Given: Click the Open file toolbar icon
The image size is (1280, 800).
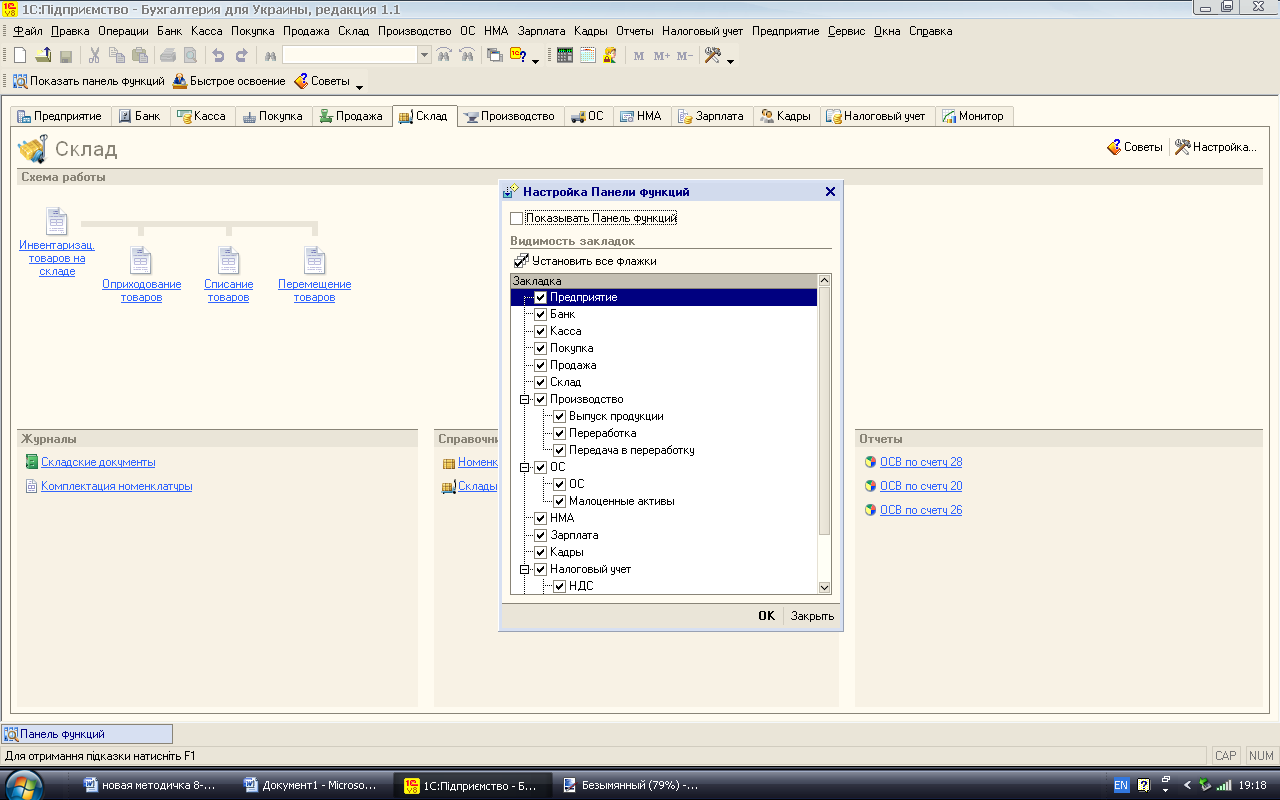Looking at the screenshot, I should point(43,56).
